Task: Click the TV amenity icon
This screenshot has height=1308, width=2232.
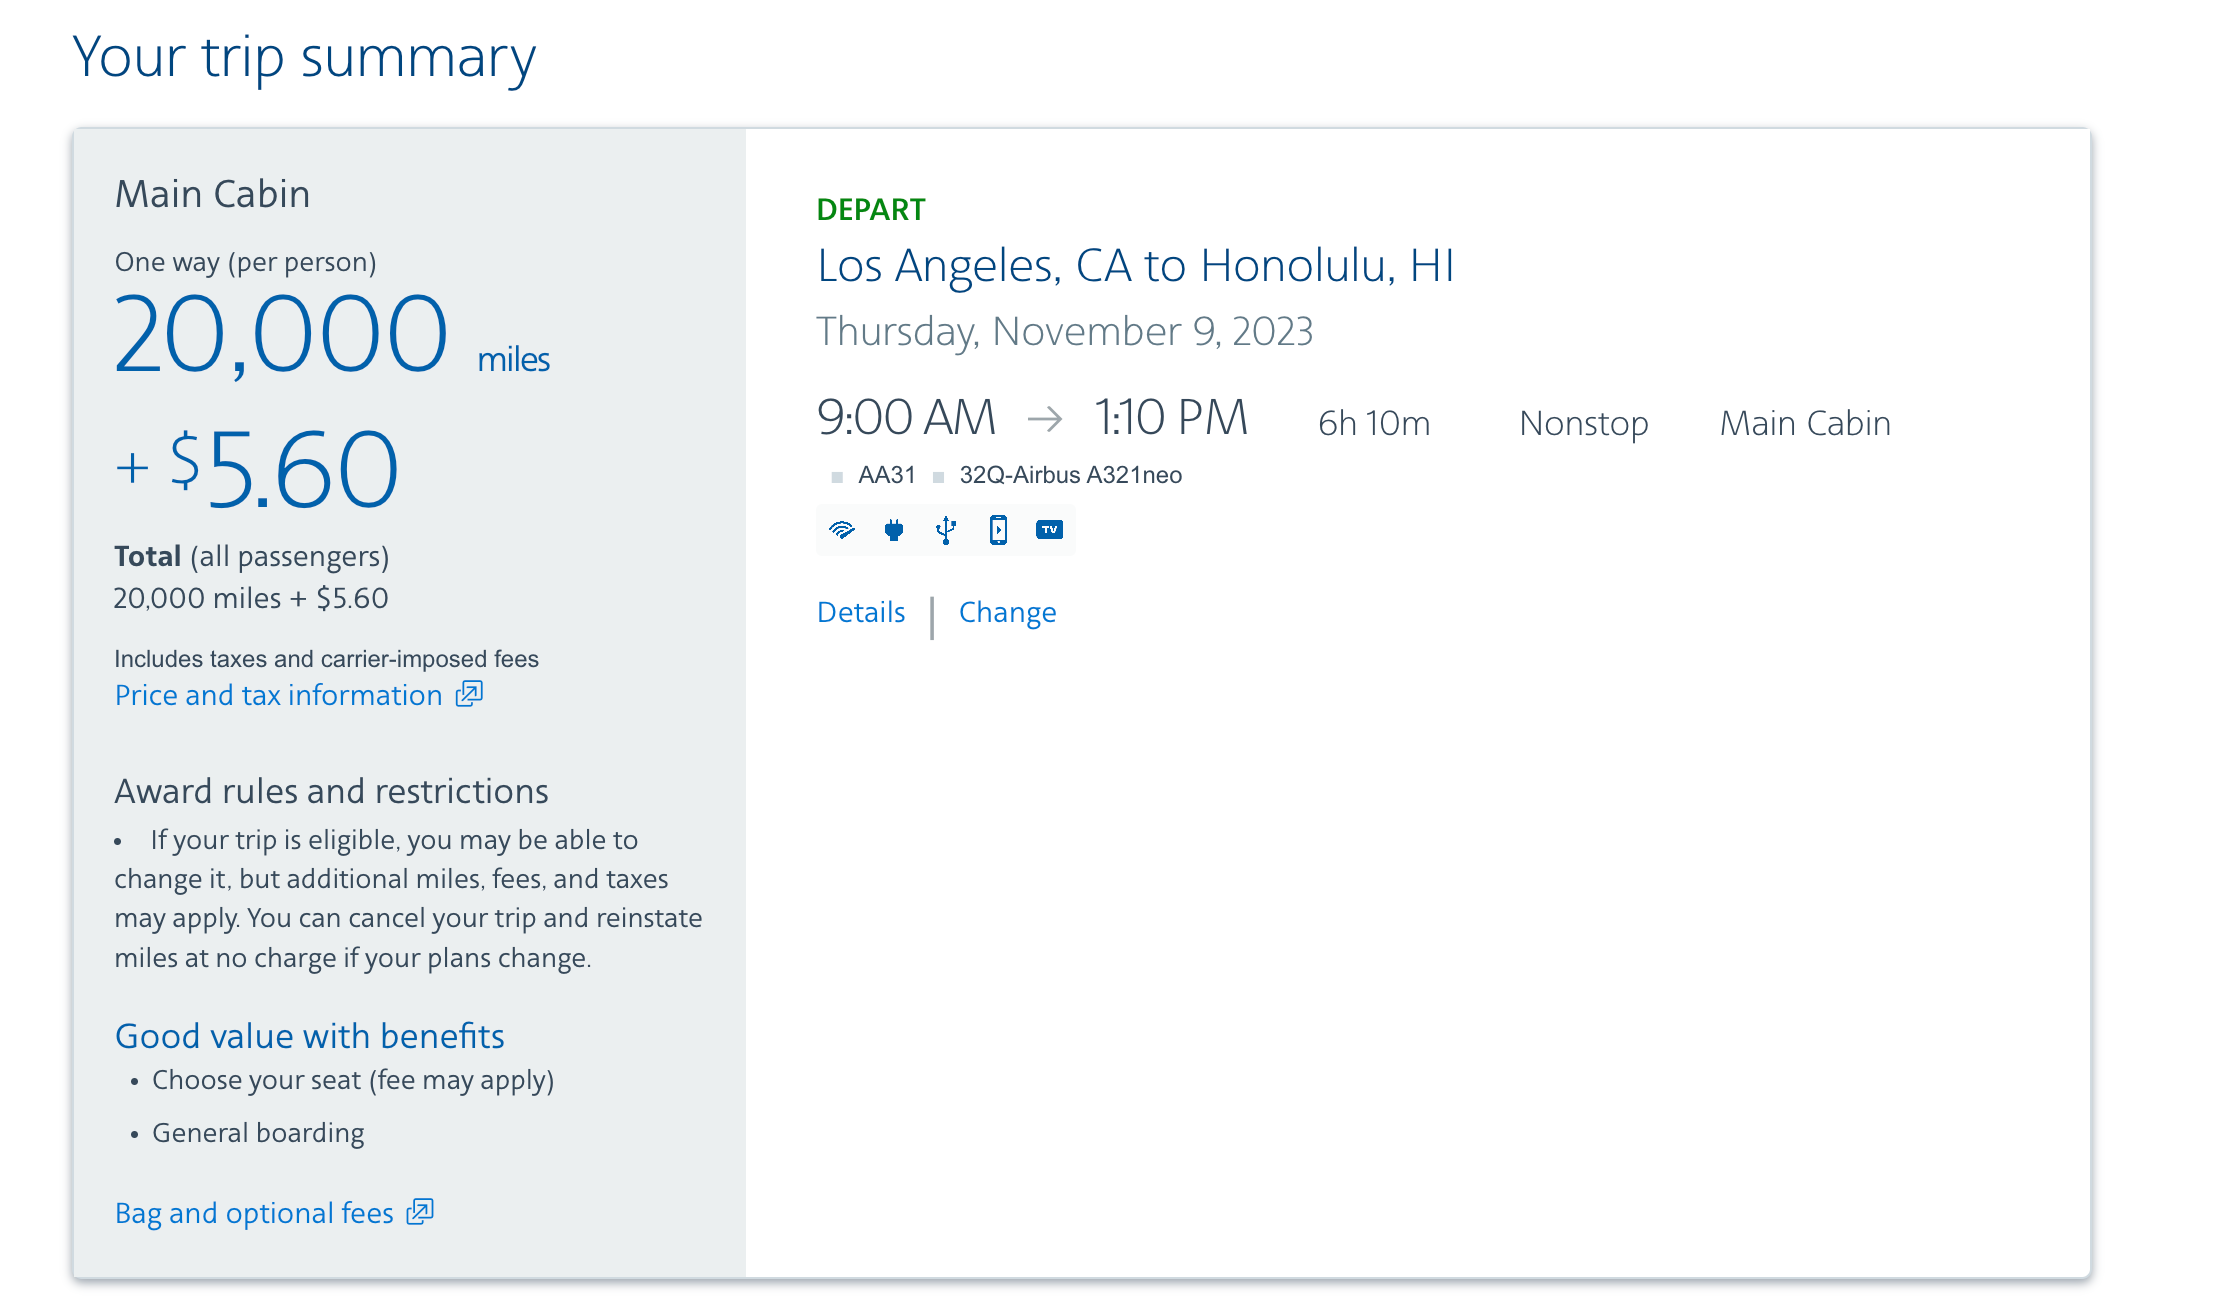Action: tap(1049, 530)
